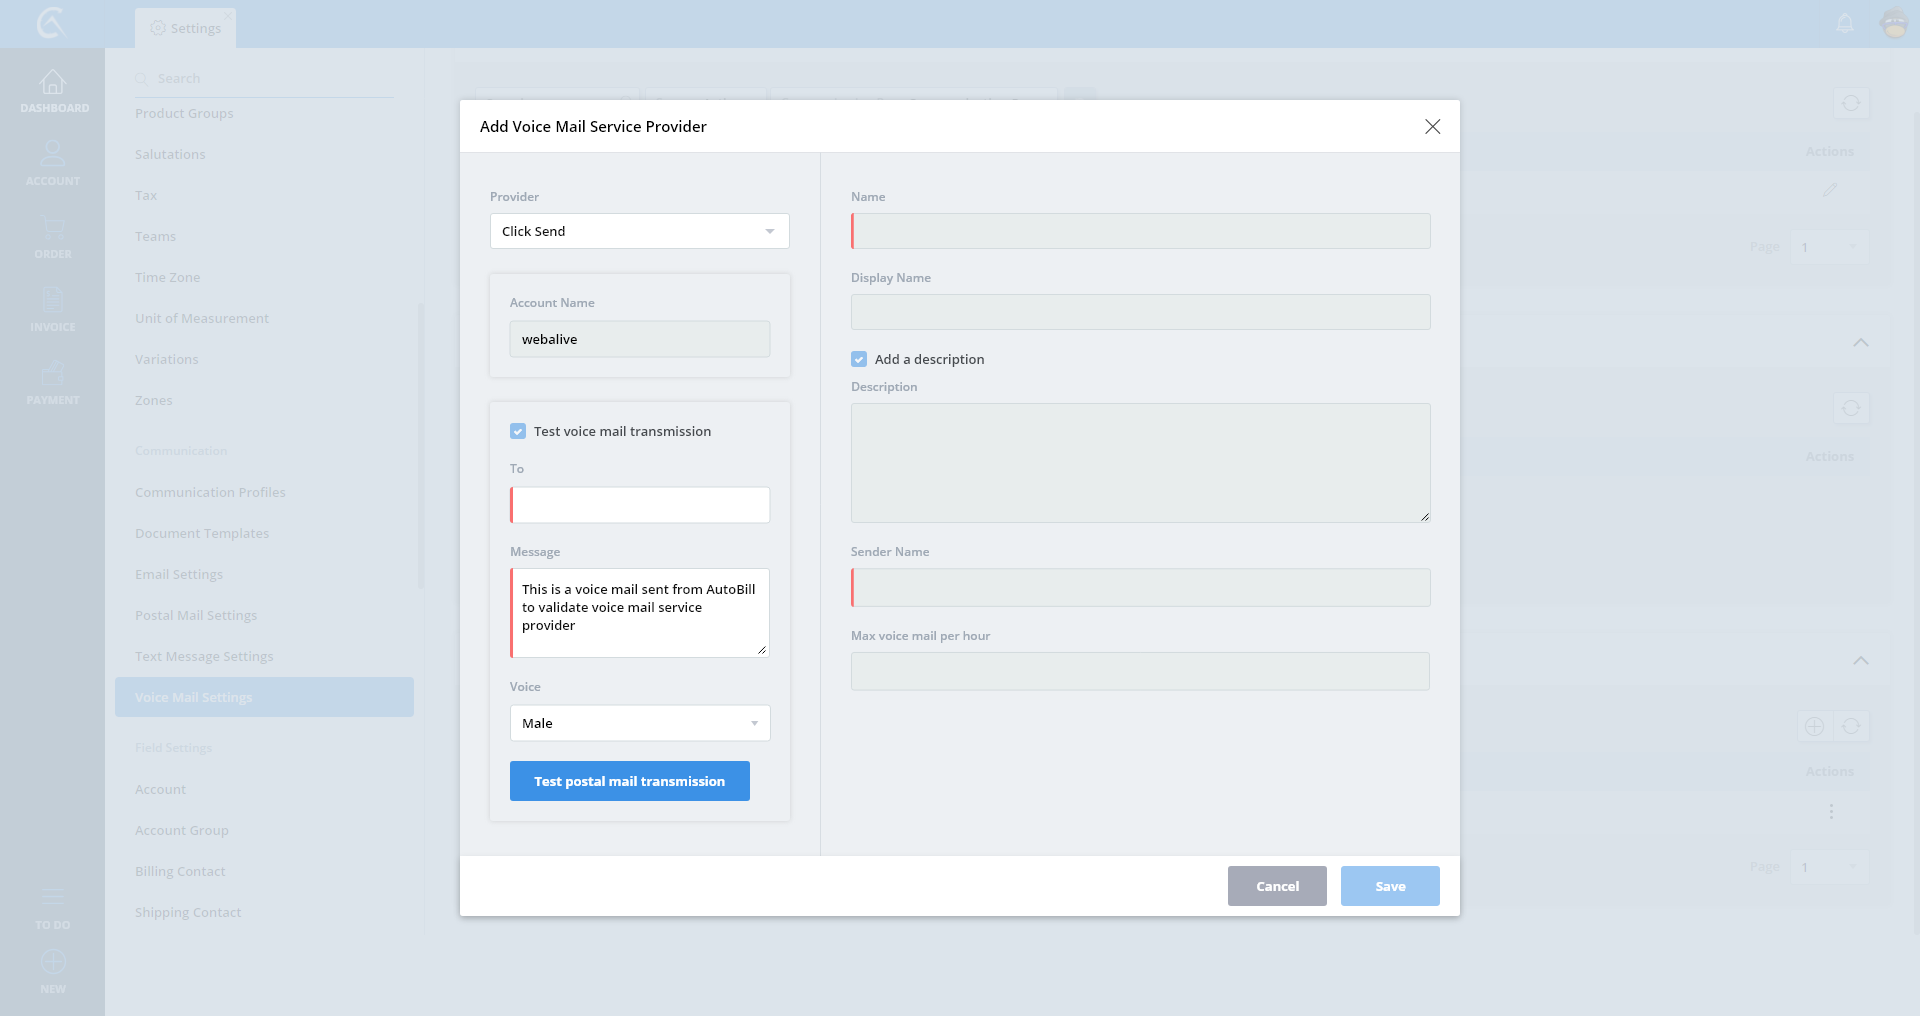Click the Save button

[1389, 887]
